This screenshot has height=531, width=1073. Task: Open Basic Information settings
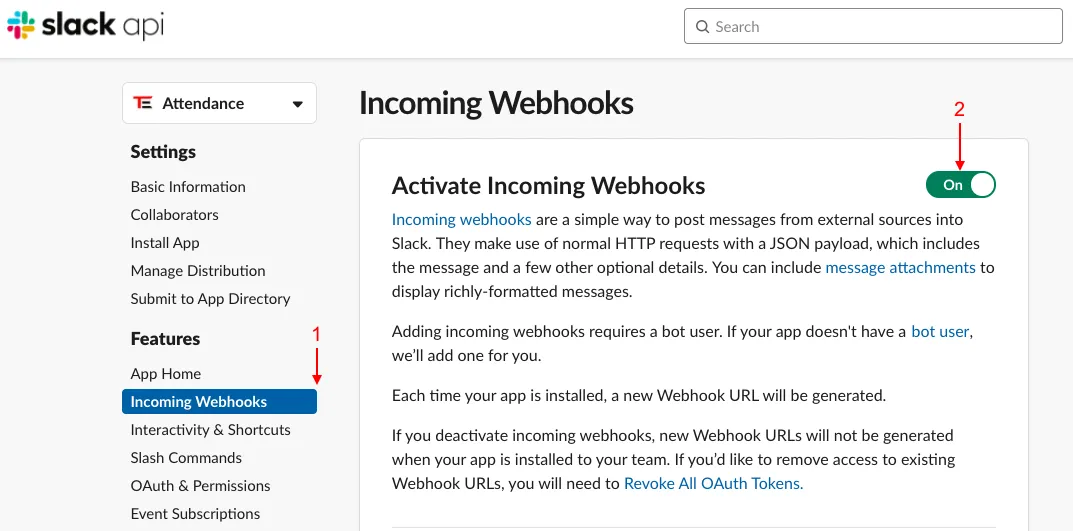(188, 187)
